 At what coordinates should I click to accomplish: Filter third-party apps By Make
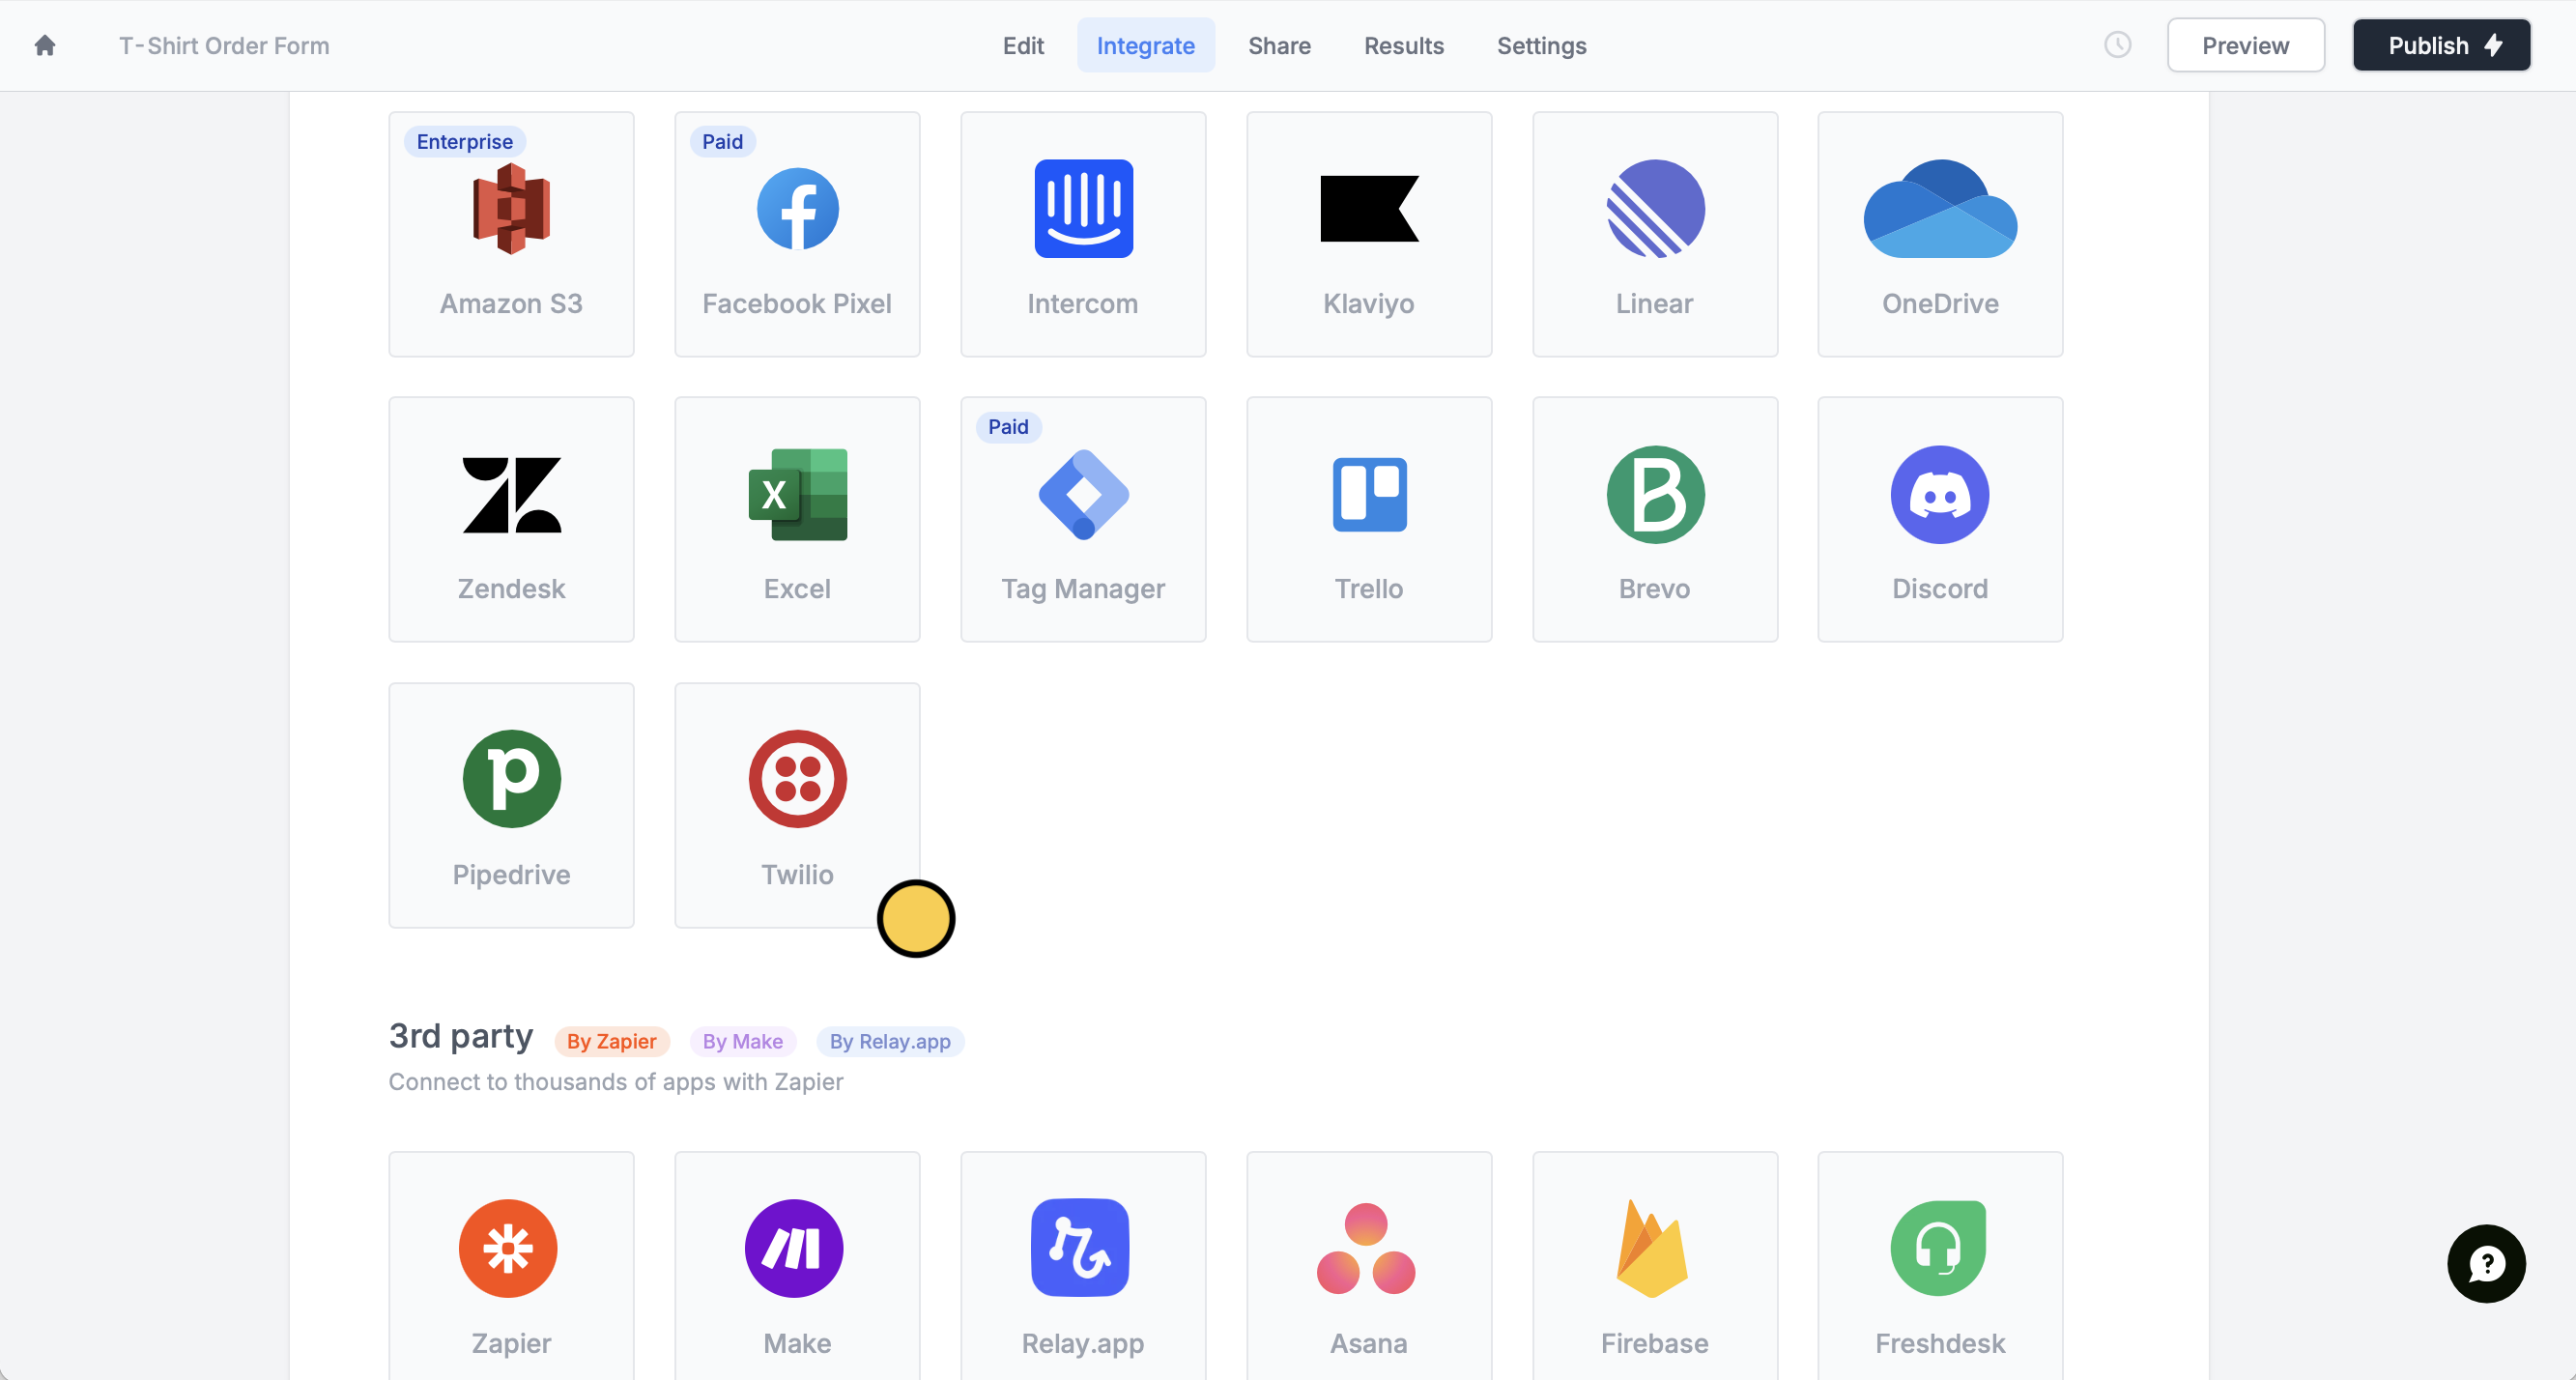pyautogui.click(x=742, y=1041)
